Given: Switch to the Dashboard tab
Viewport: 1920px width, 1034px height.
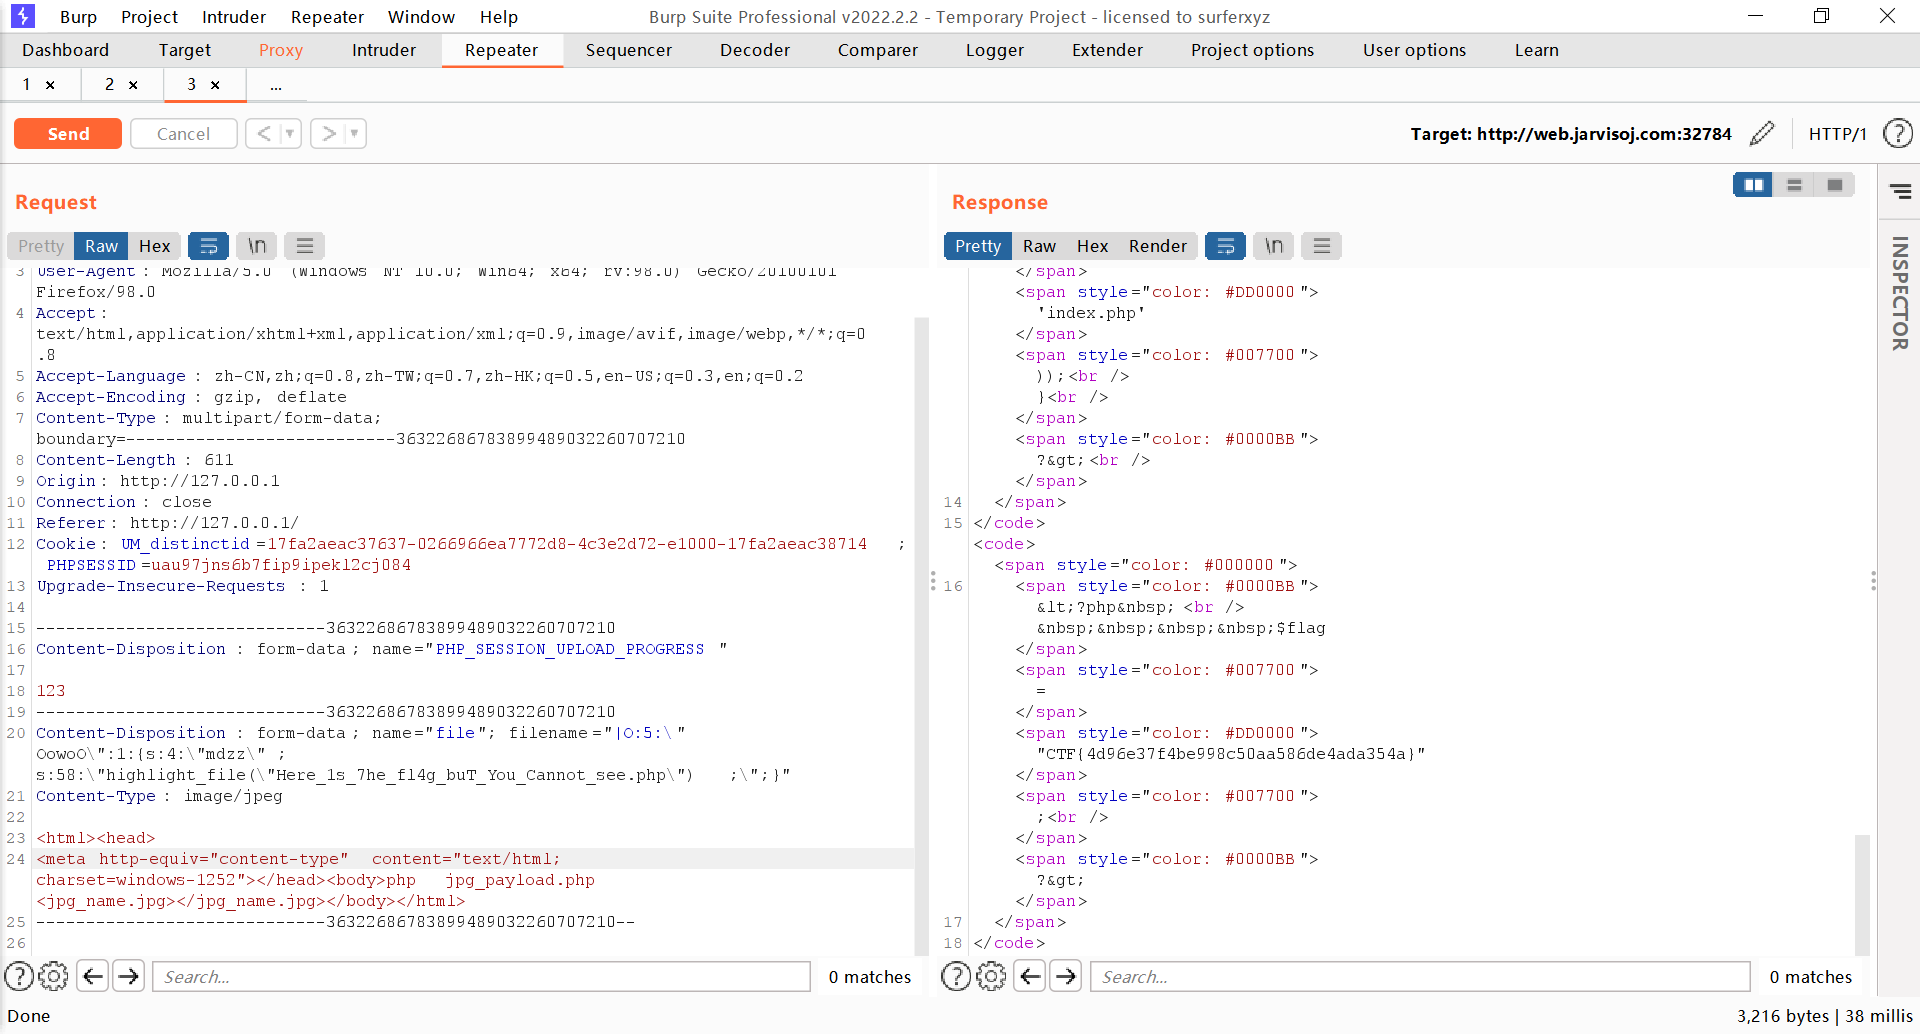Looking at the screenshot, I should tap(66, 50).
